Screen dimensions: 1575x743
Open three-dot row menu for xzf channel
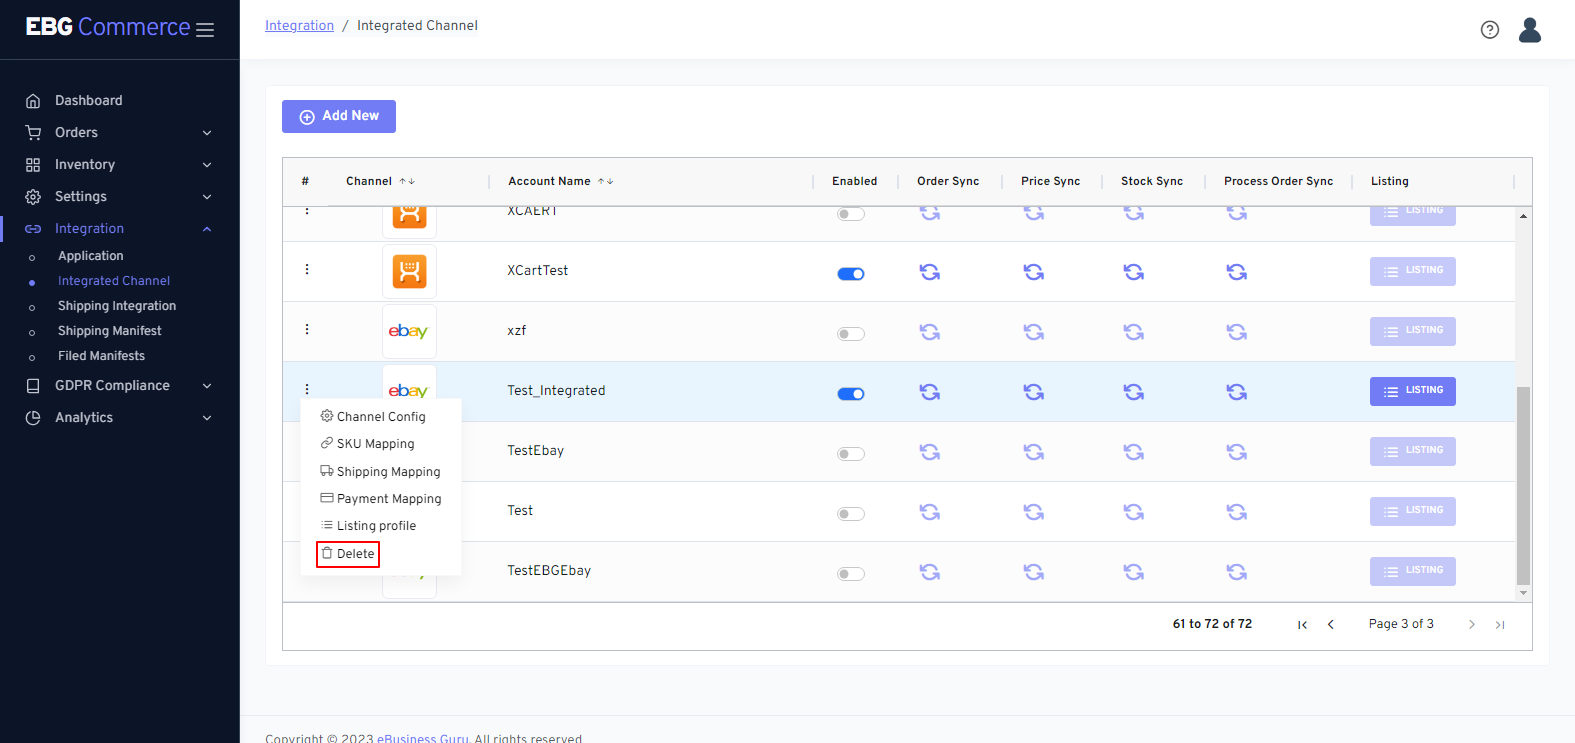coord(307,329)
